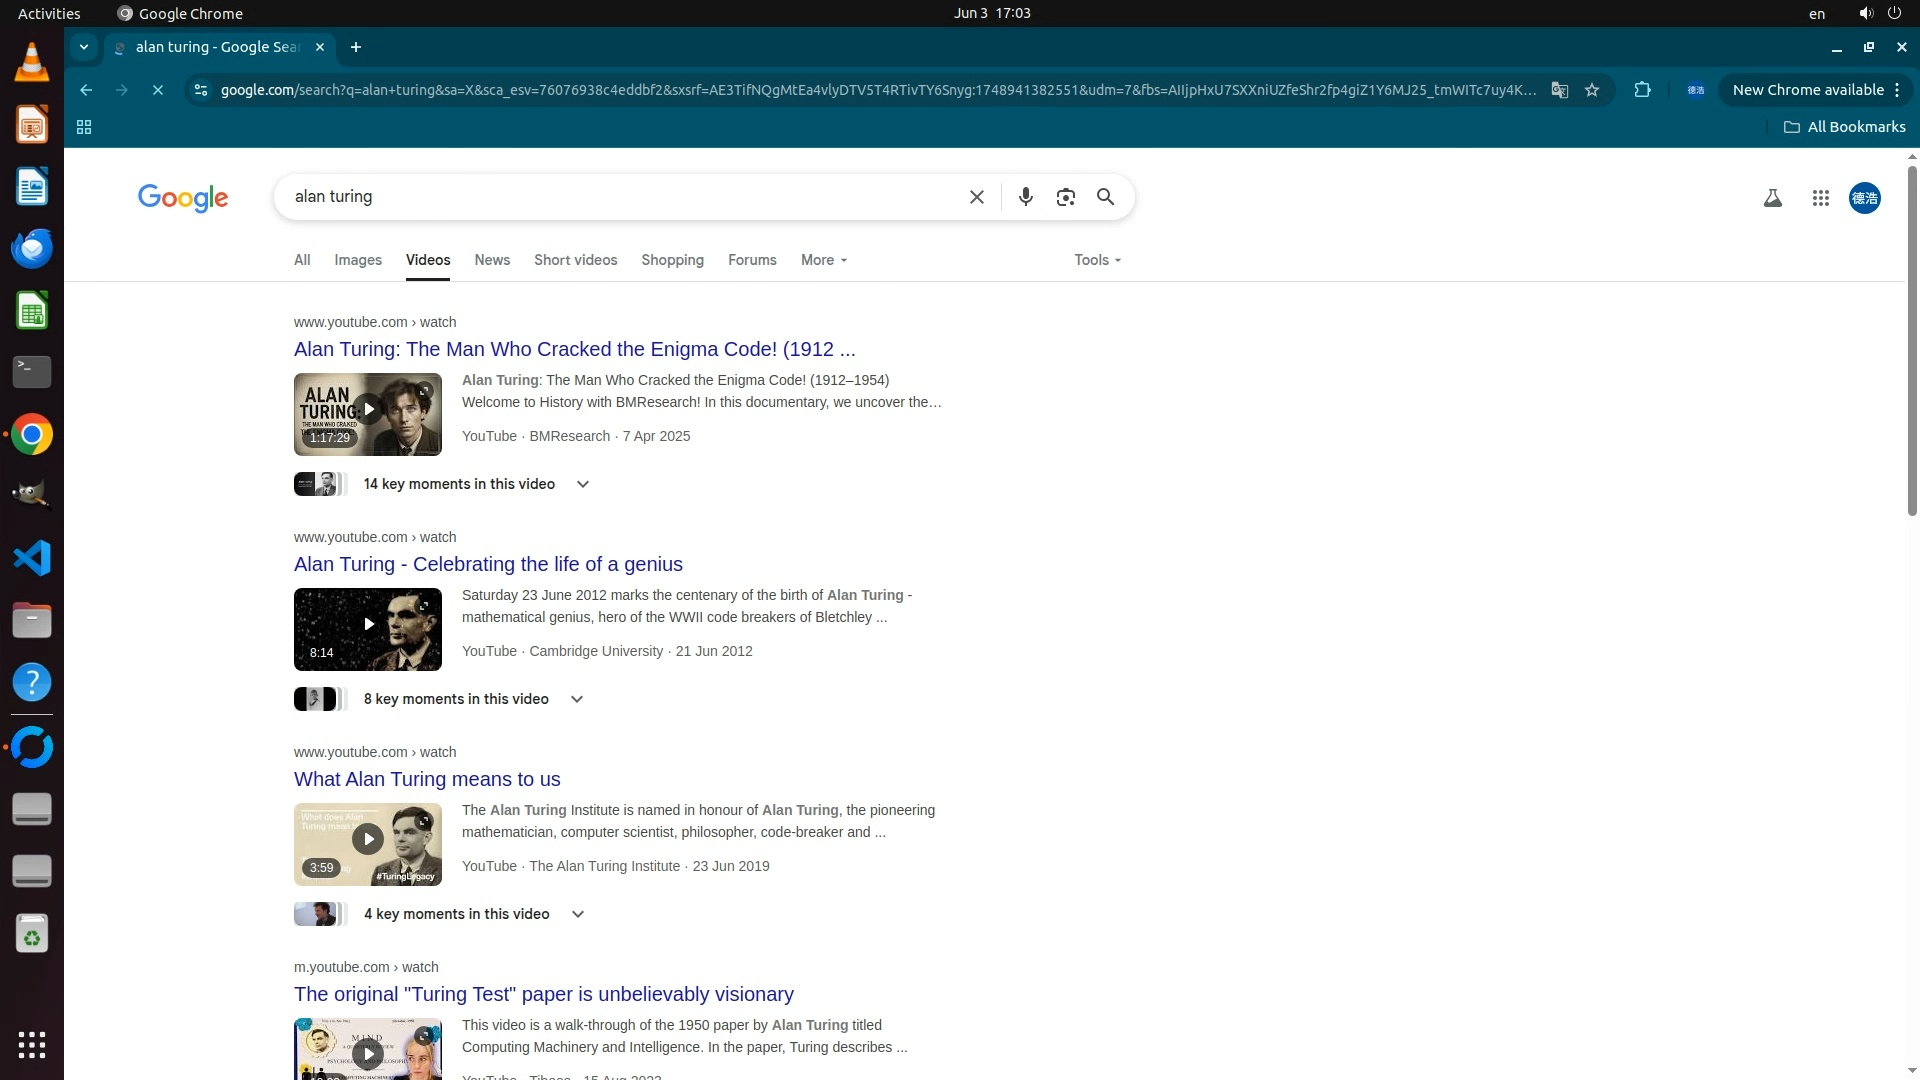
Task: Open 'Alan Turing - Celebrating the life of a genius'
Action: [488, 564]
